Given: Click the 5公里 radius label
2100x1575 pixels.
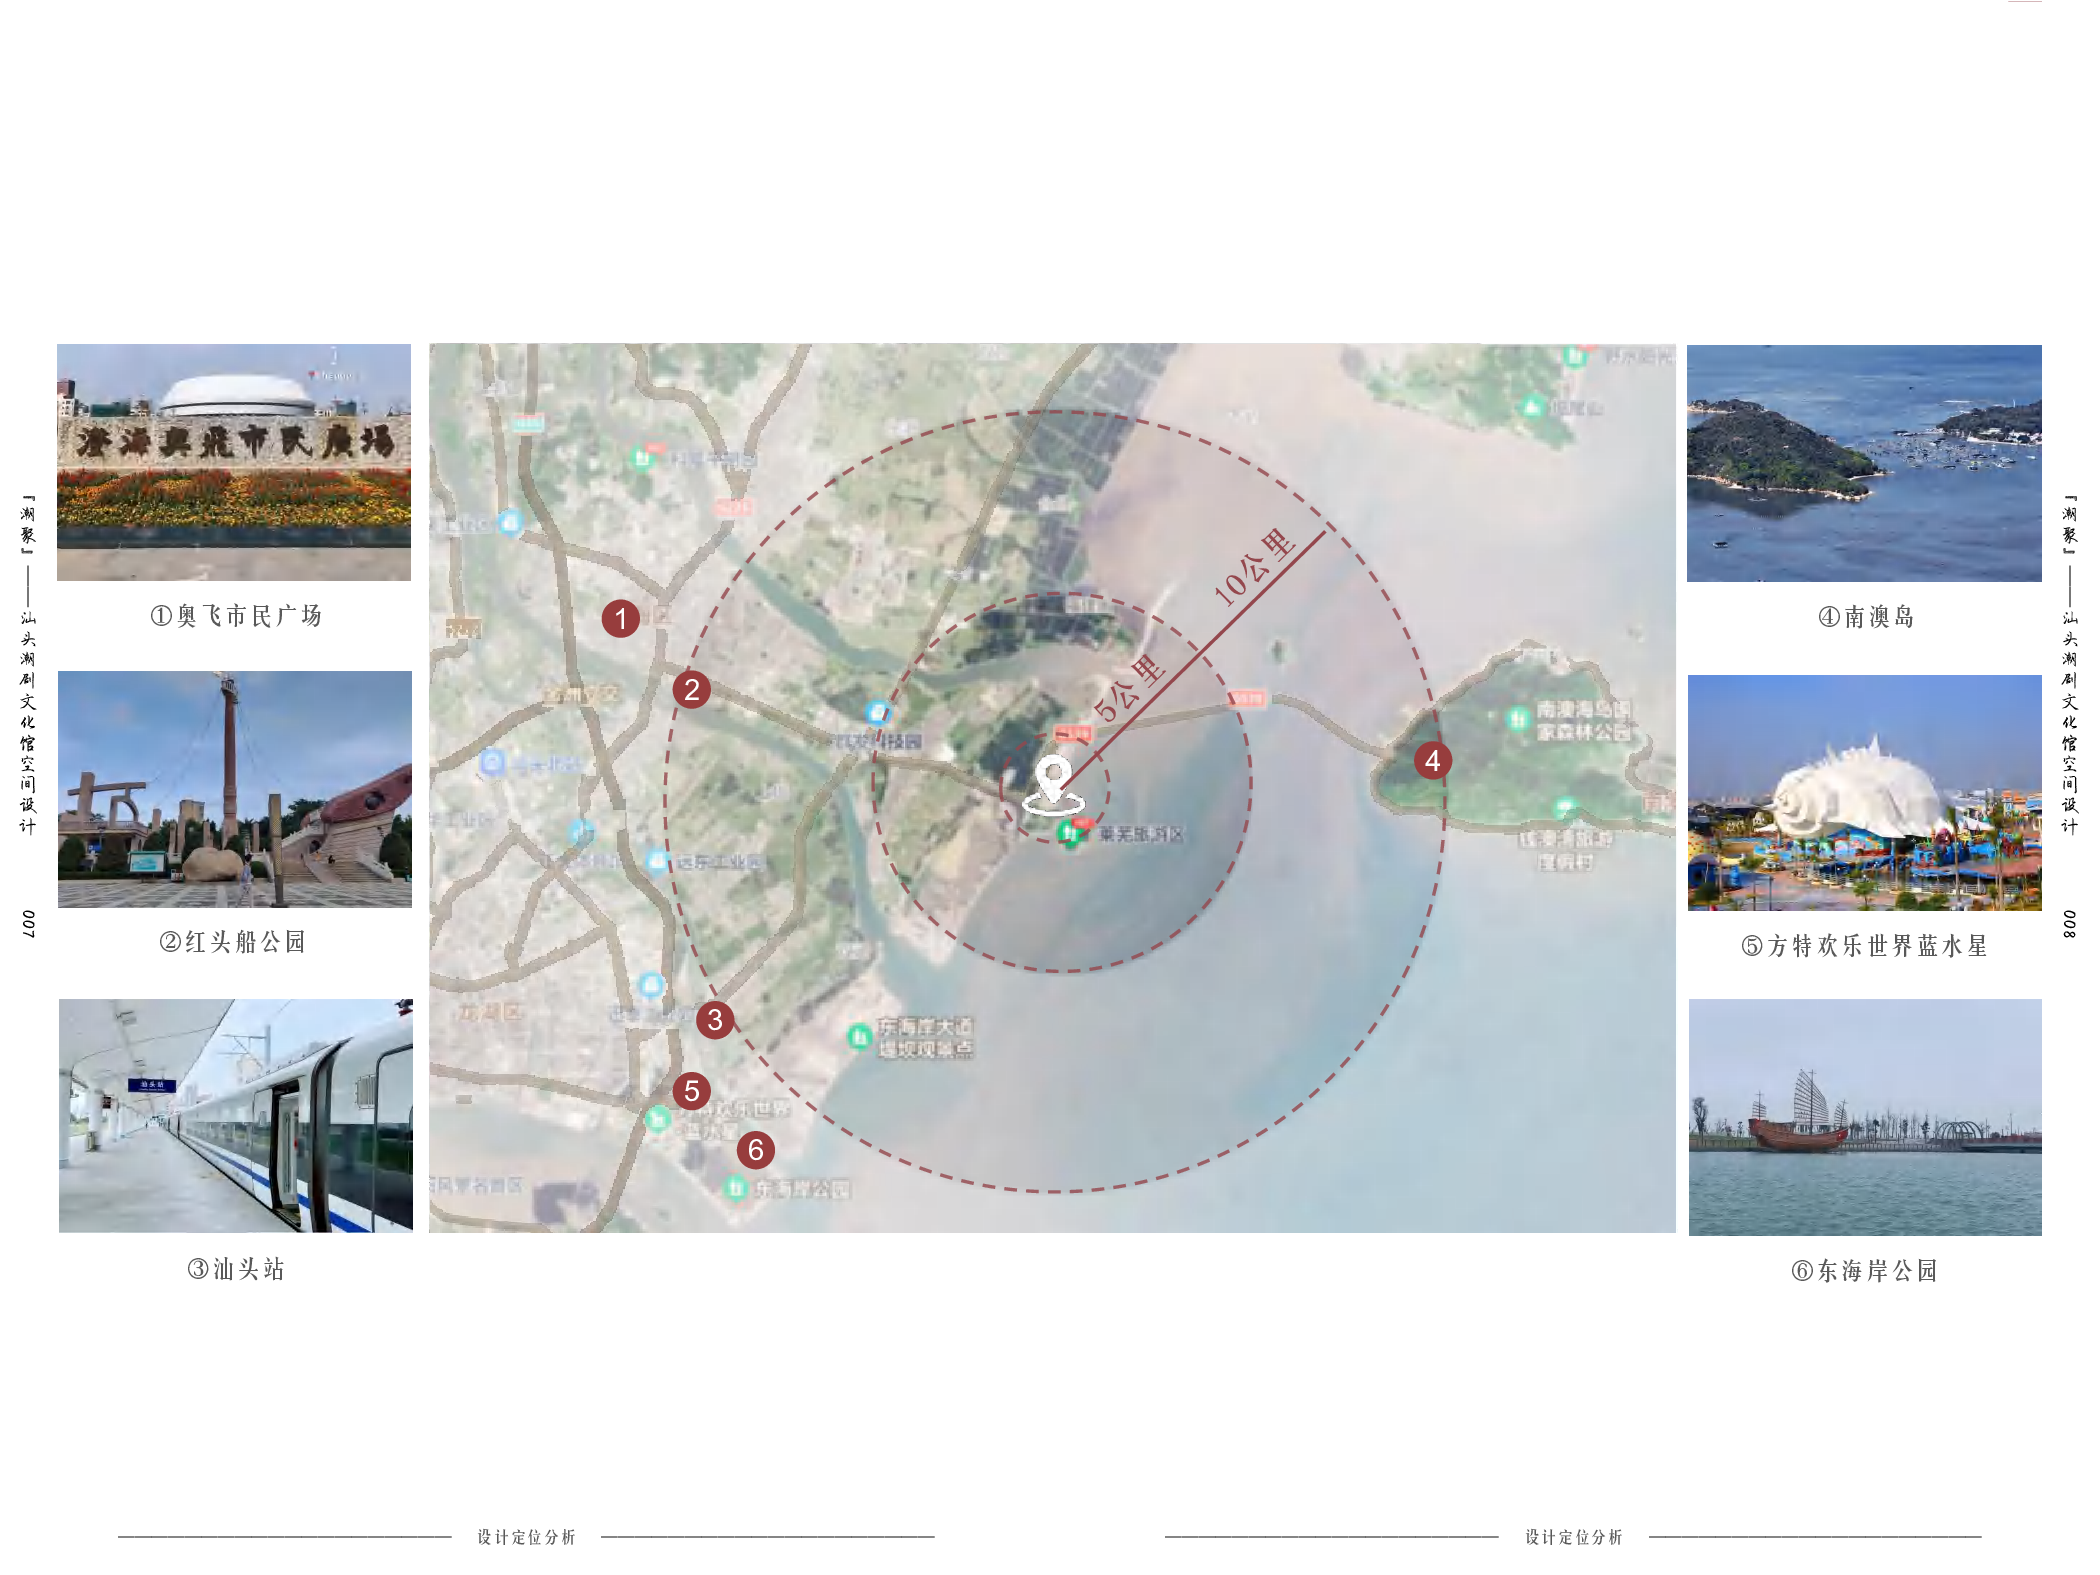Looking at the screenshot, I should [1129, 688].
